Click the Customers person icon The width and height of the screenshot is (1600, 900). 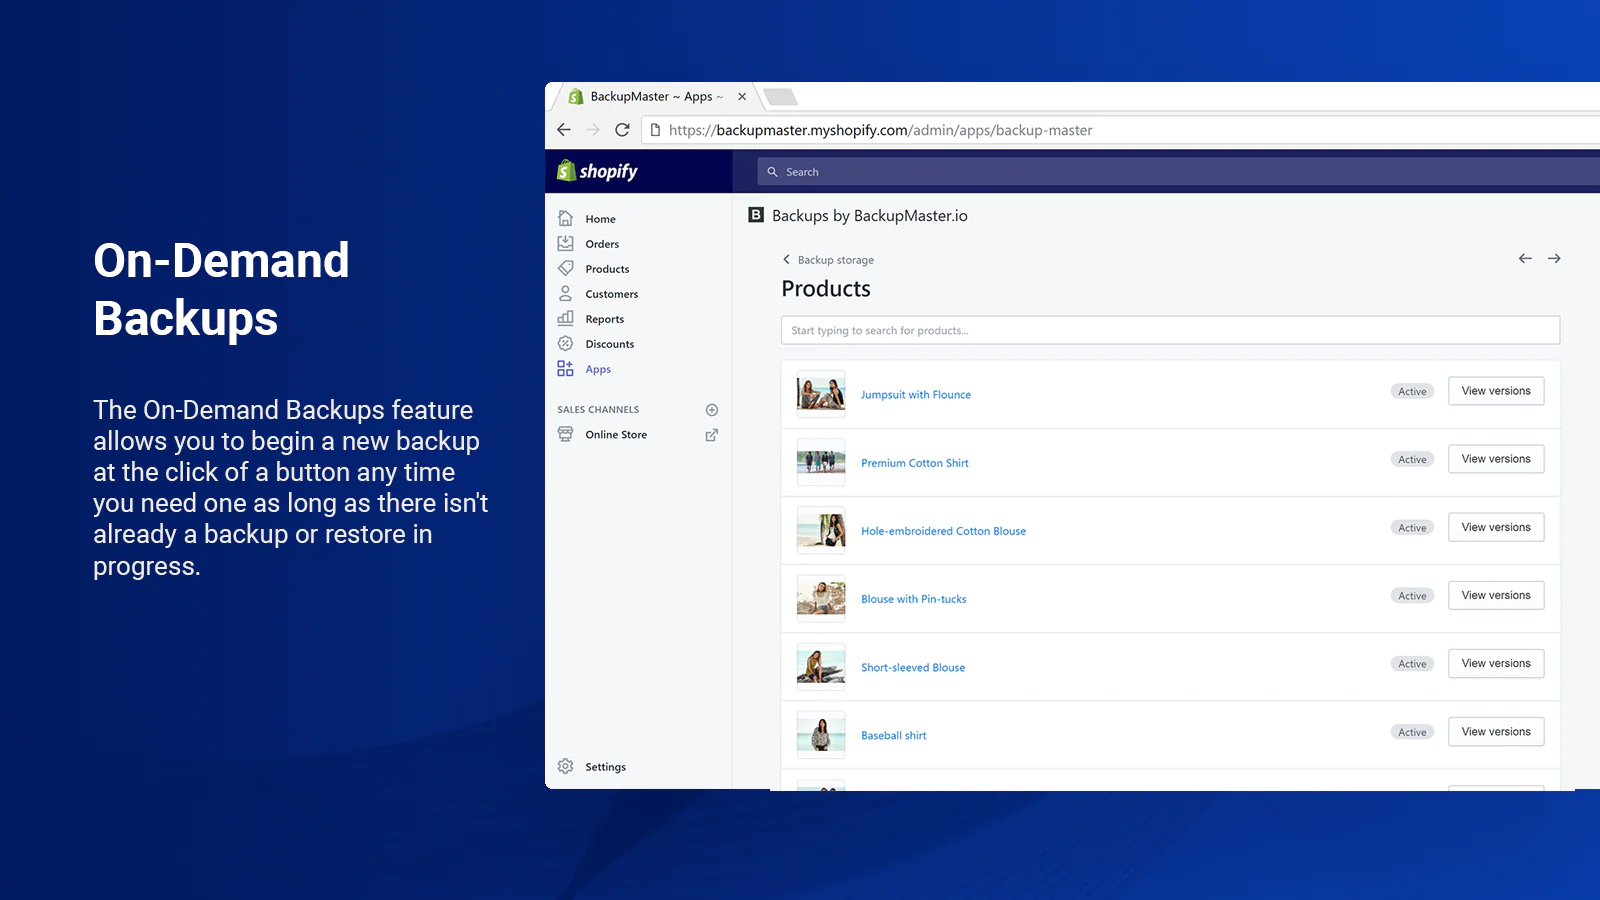pos(565,293)
